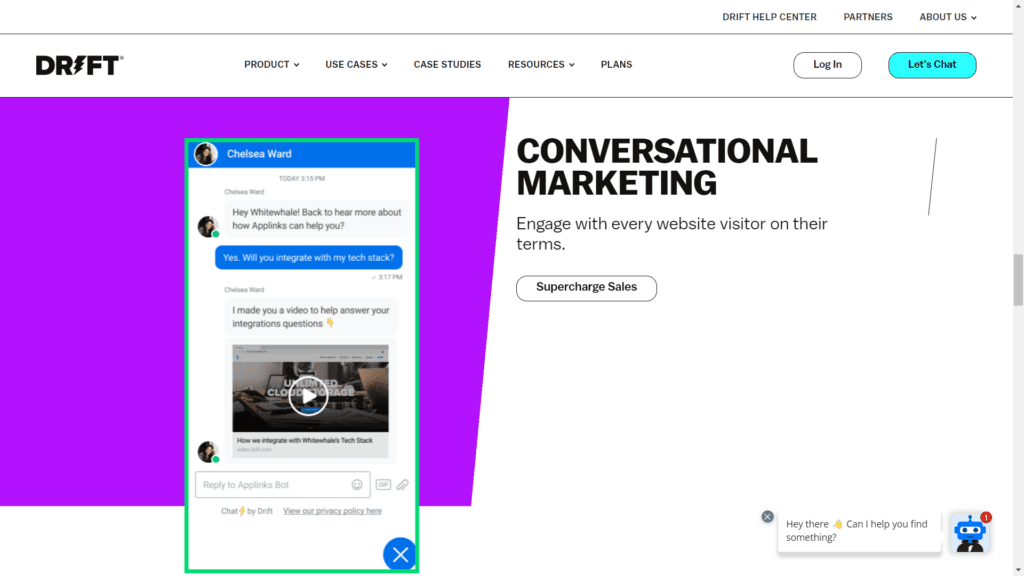
Task: Open the RESOURCES dropdown menu
Action: tap(540, 64)
